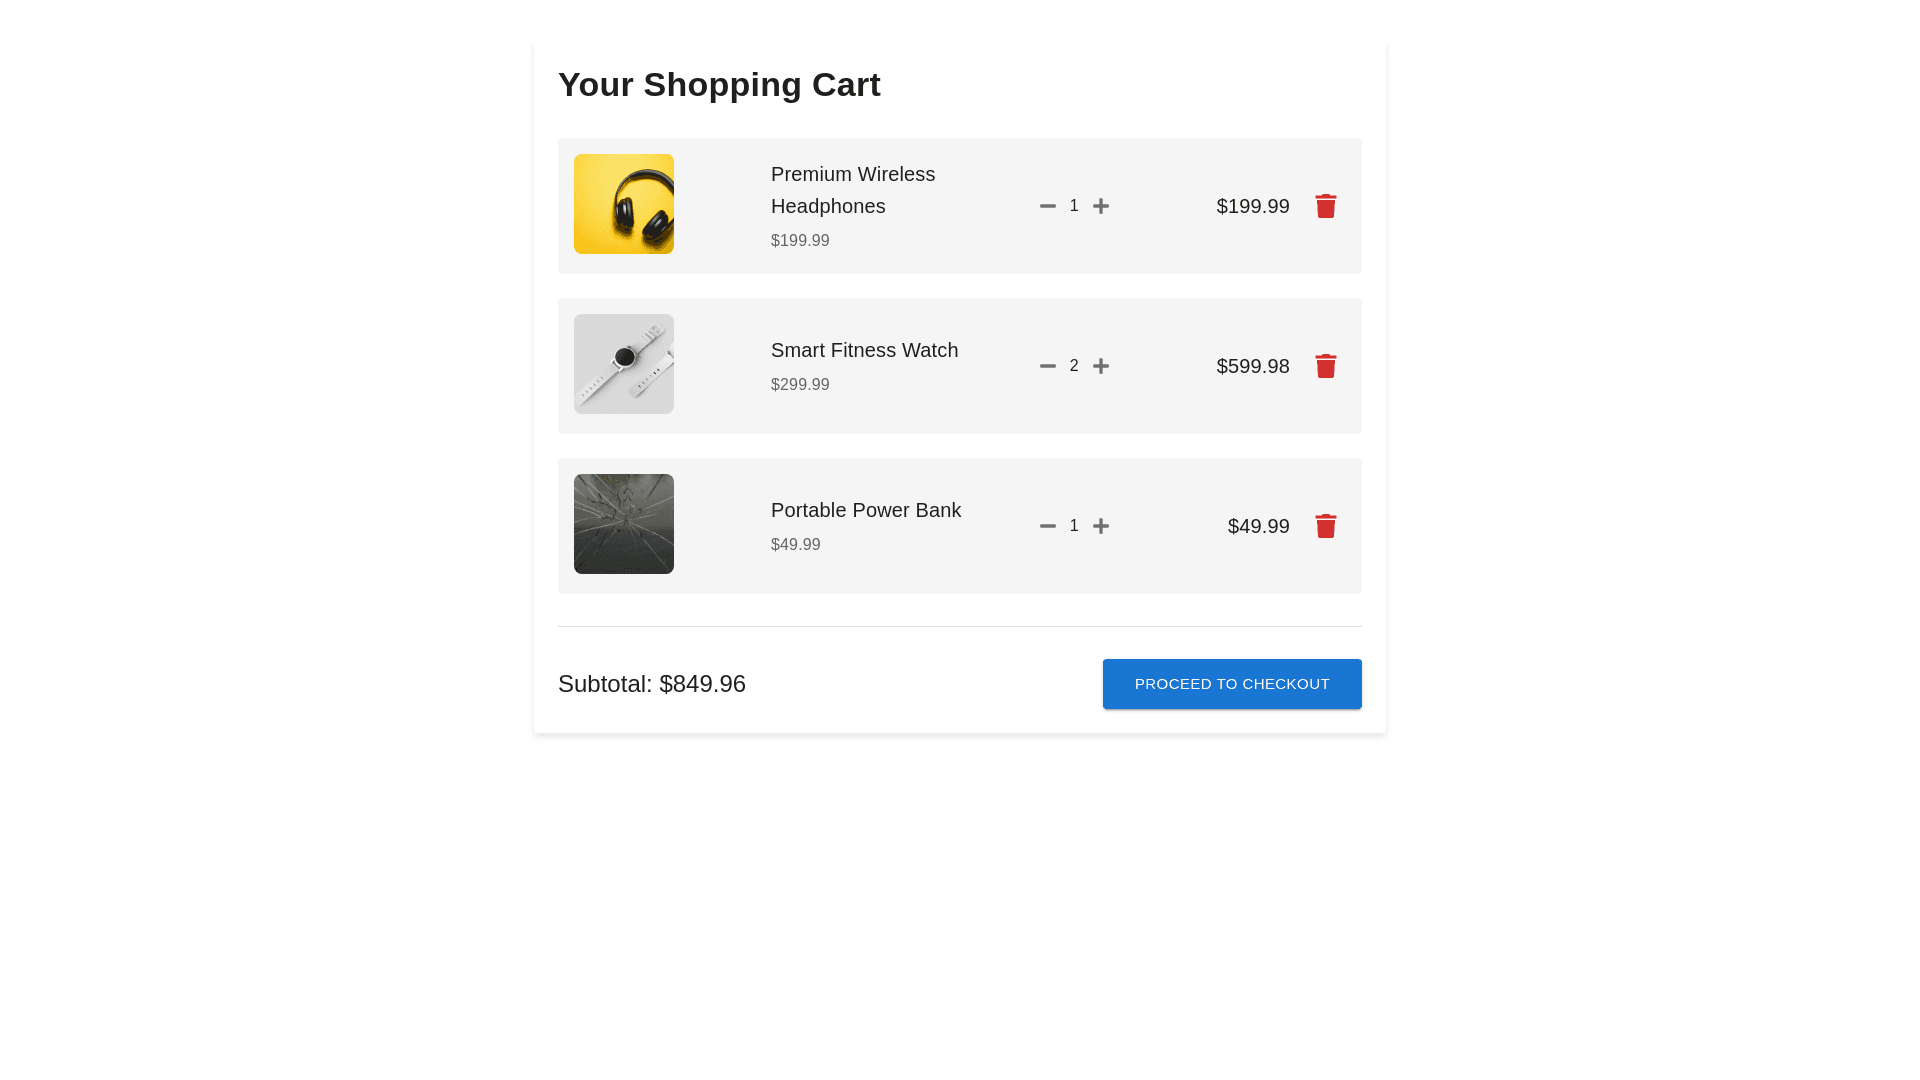
Task: Reduce Portable Power Bank quantity
Action: click(1047, 526)
